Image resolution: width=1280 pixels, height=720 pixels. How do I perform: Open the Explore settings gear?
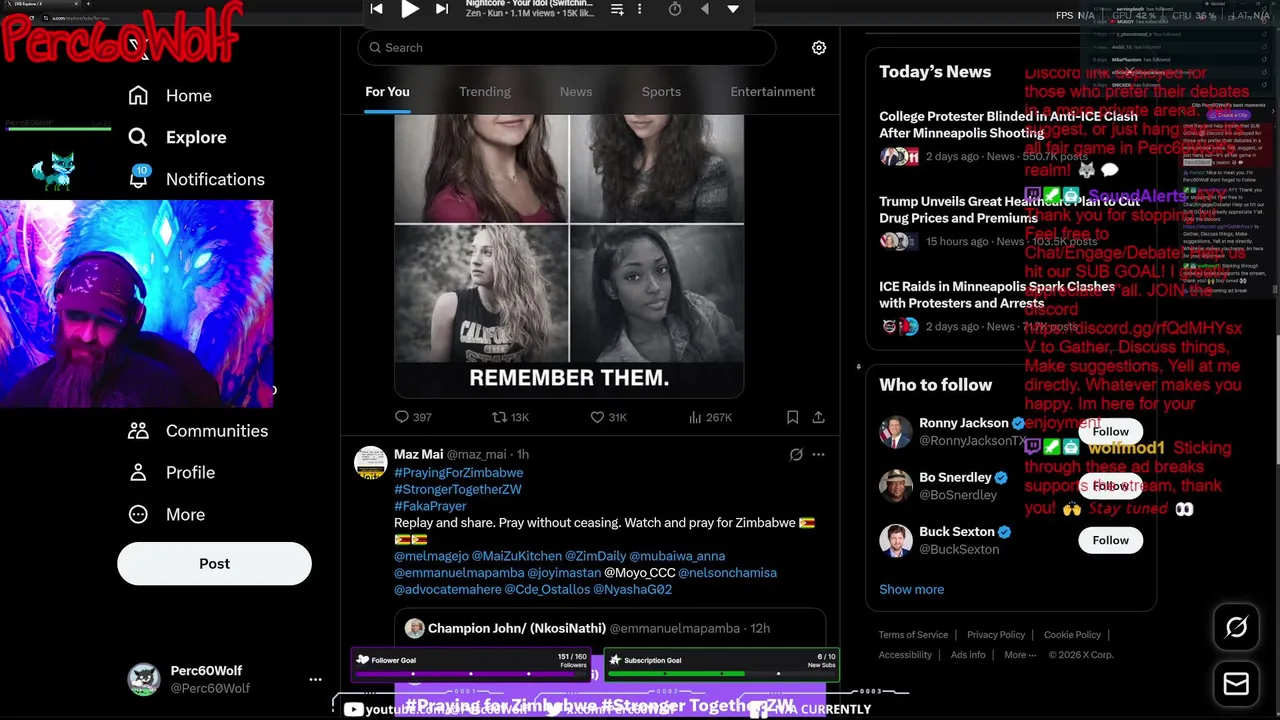pos(819,48)
